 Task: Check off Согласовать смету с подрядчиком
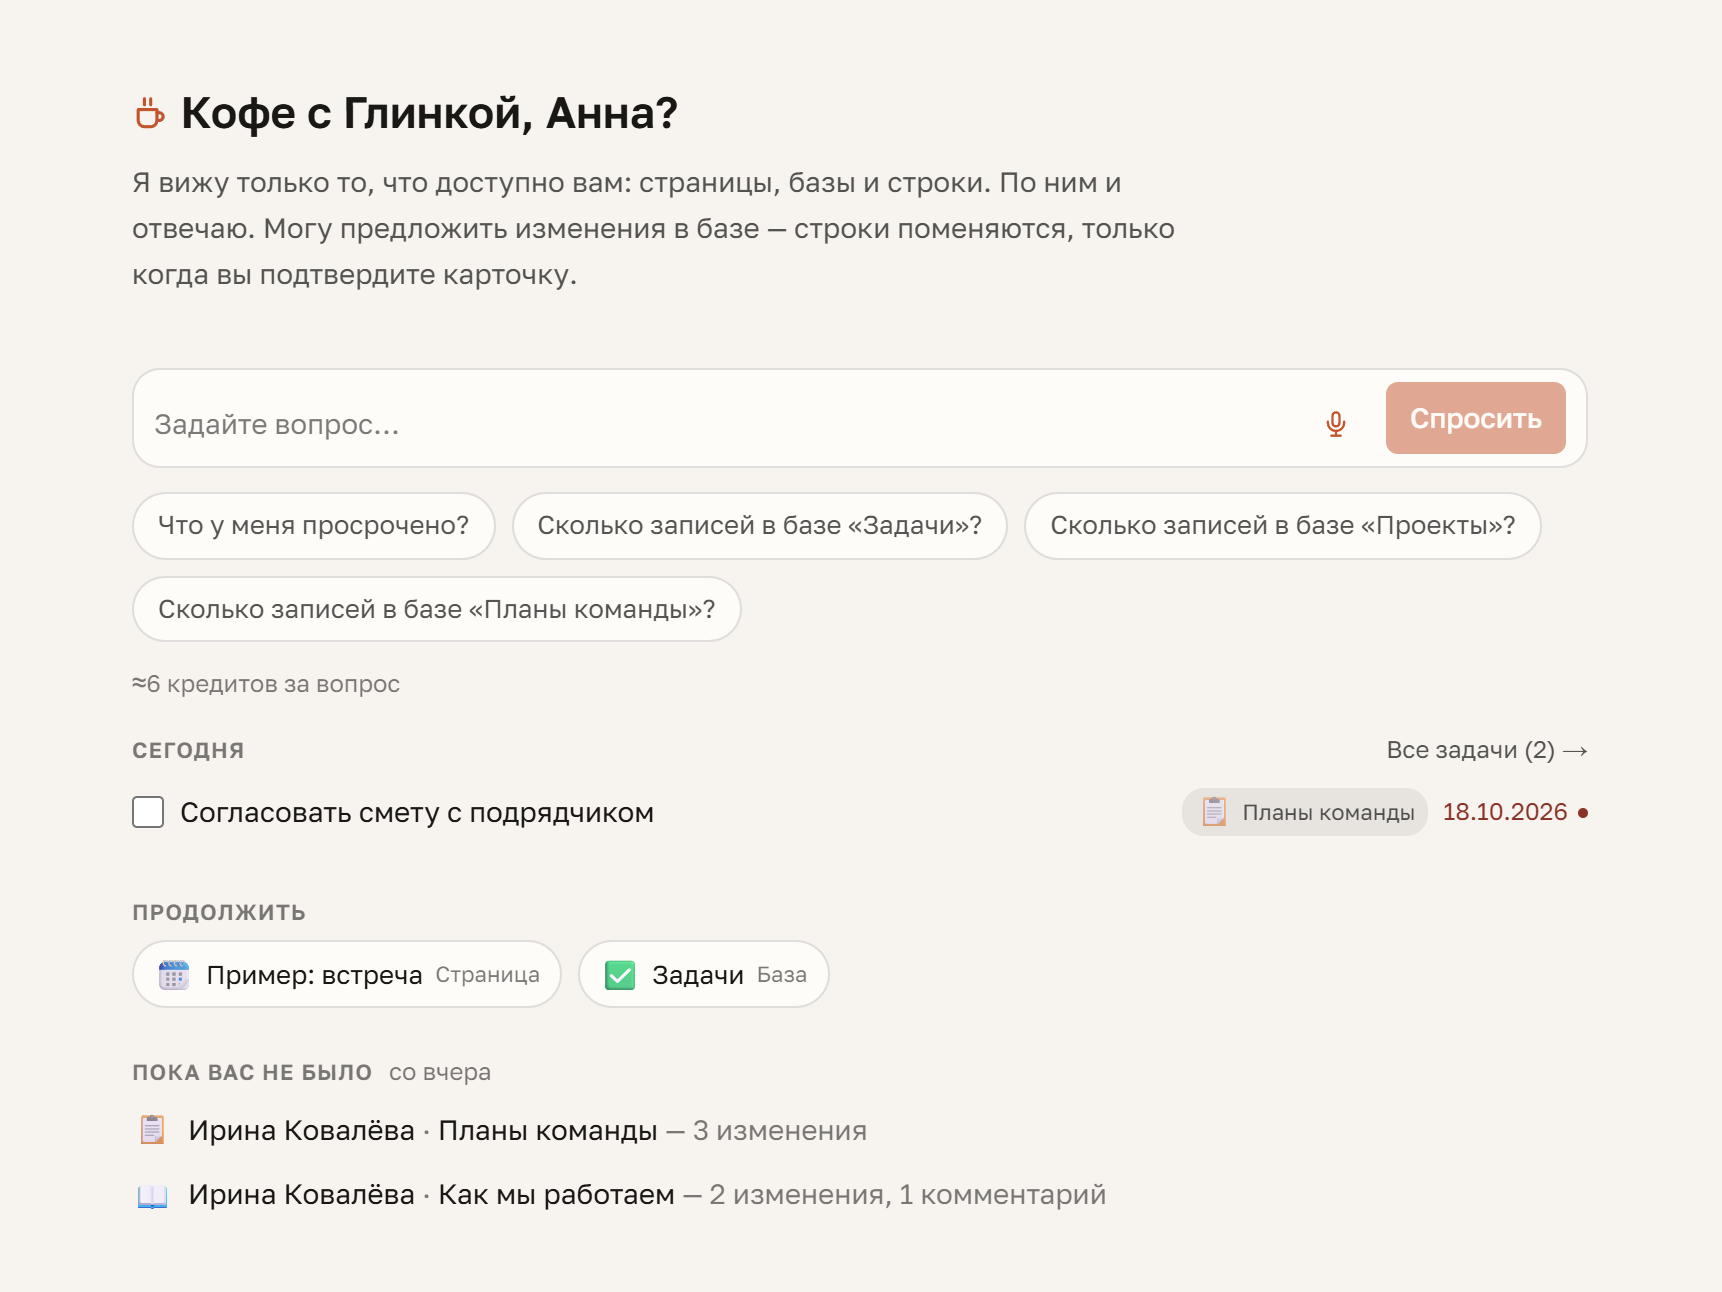(148, 812)
